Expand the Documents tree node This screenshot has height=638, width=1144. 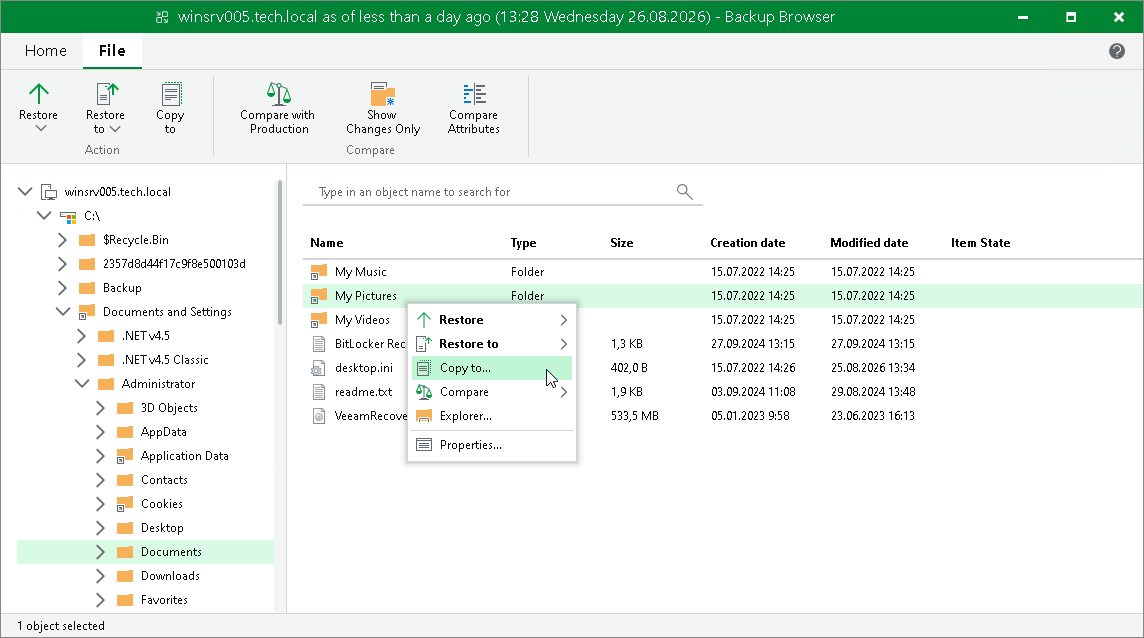point(101,552)
